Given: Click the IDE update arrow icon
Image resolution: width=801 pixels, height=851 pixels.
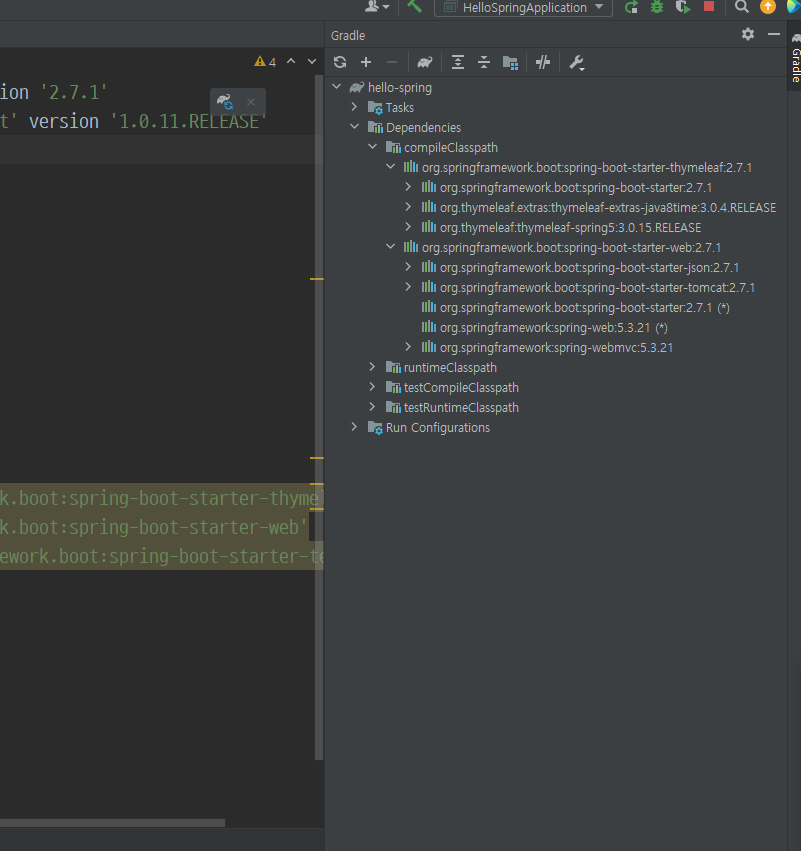Looking at the screenshot, I should click(x=768, y=7).
